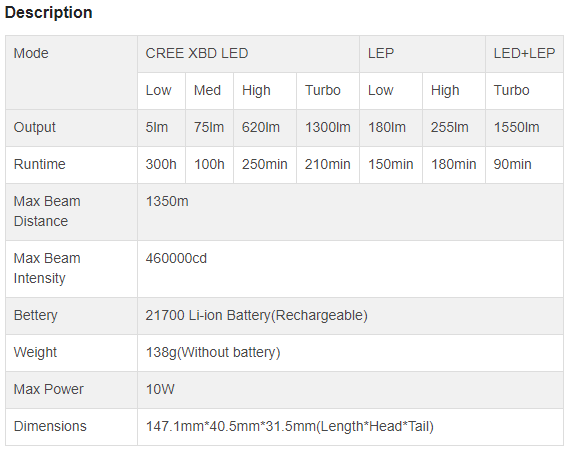Click the Med mode cell
The width and height of the screenshot is (570, 454).
209,91
